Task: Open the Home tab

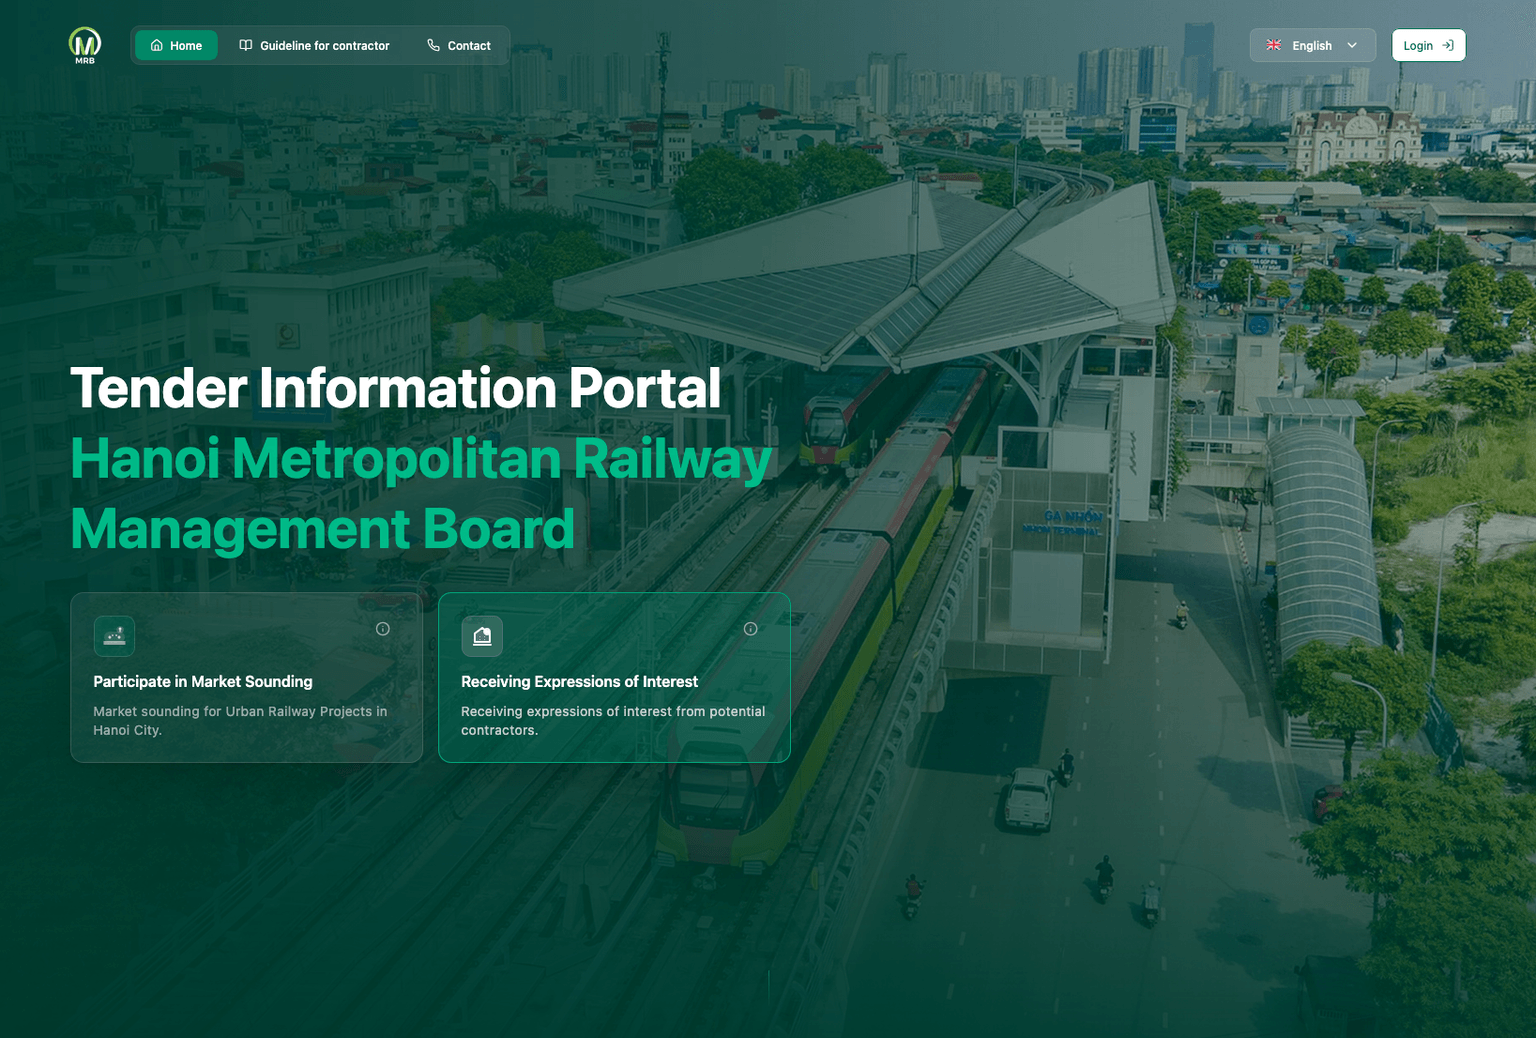Action: (x=176, y=46)
